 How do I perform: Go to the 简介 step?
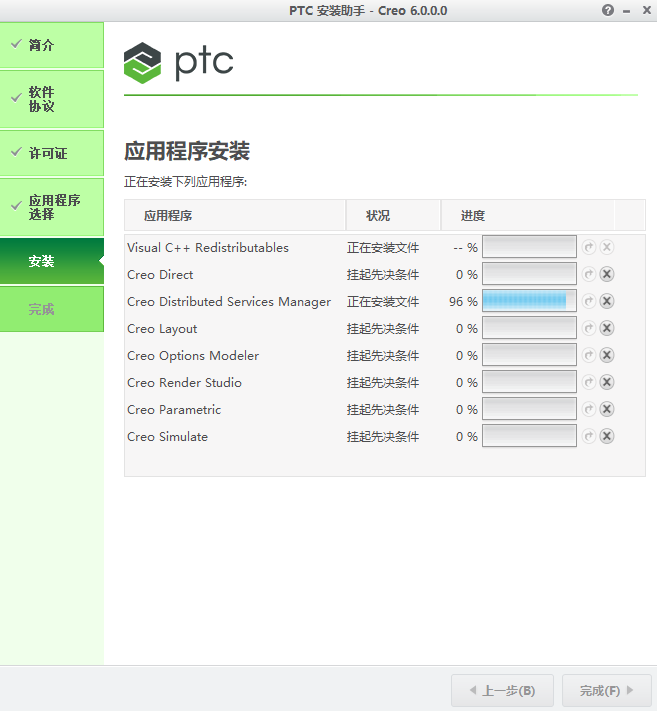tap(52, 45)
